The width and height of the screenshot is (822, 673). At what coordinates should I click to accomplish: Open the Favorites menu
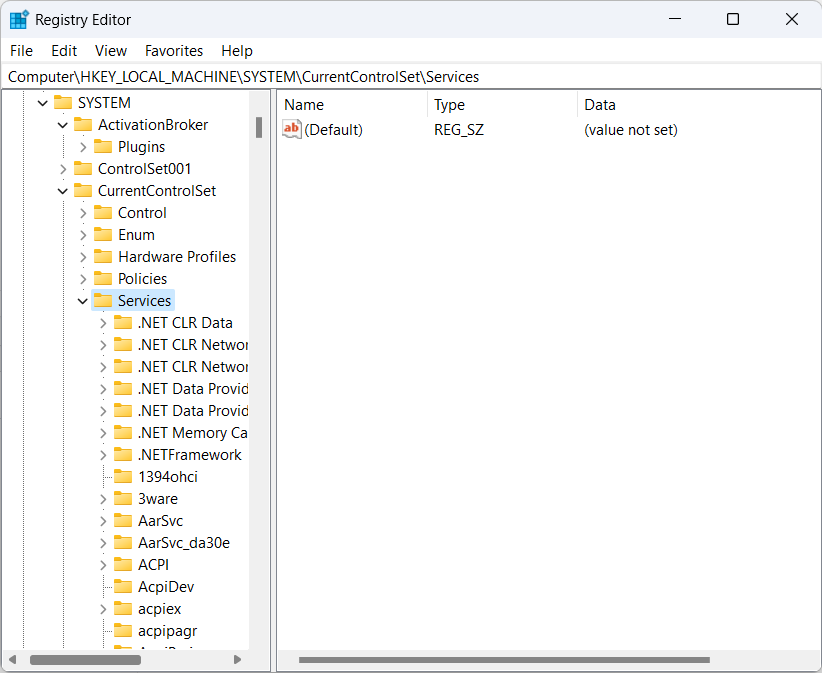(x=174, y=51)
